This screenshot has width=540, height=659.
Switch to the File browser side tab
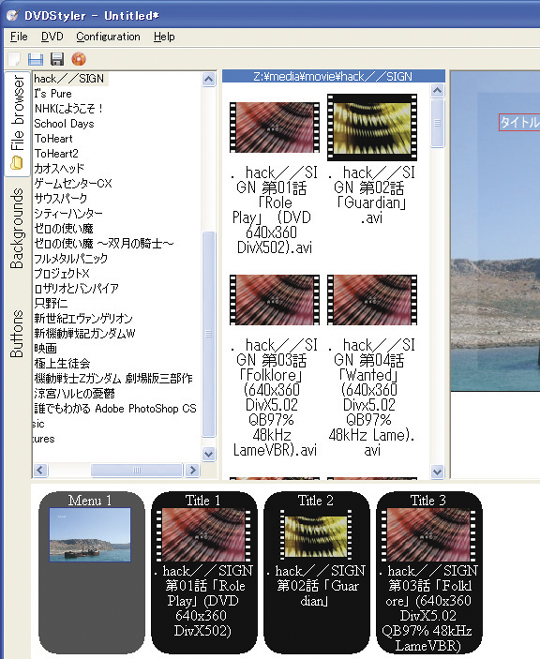pyautogui.click(x=17, y=124)
